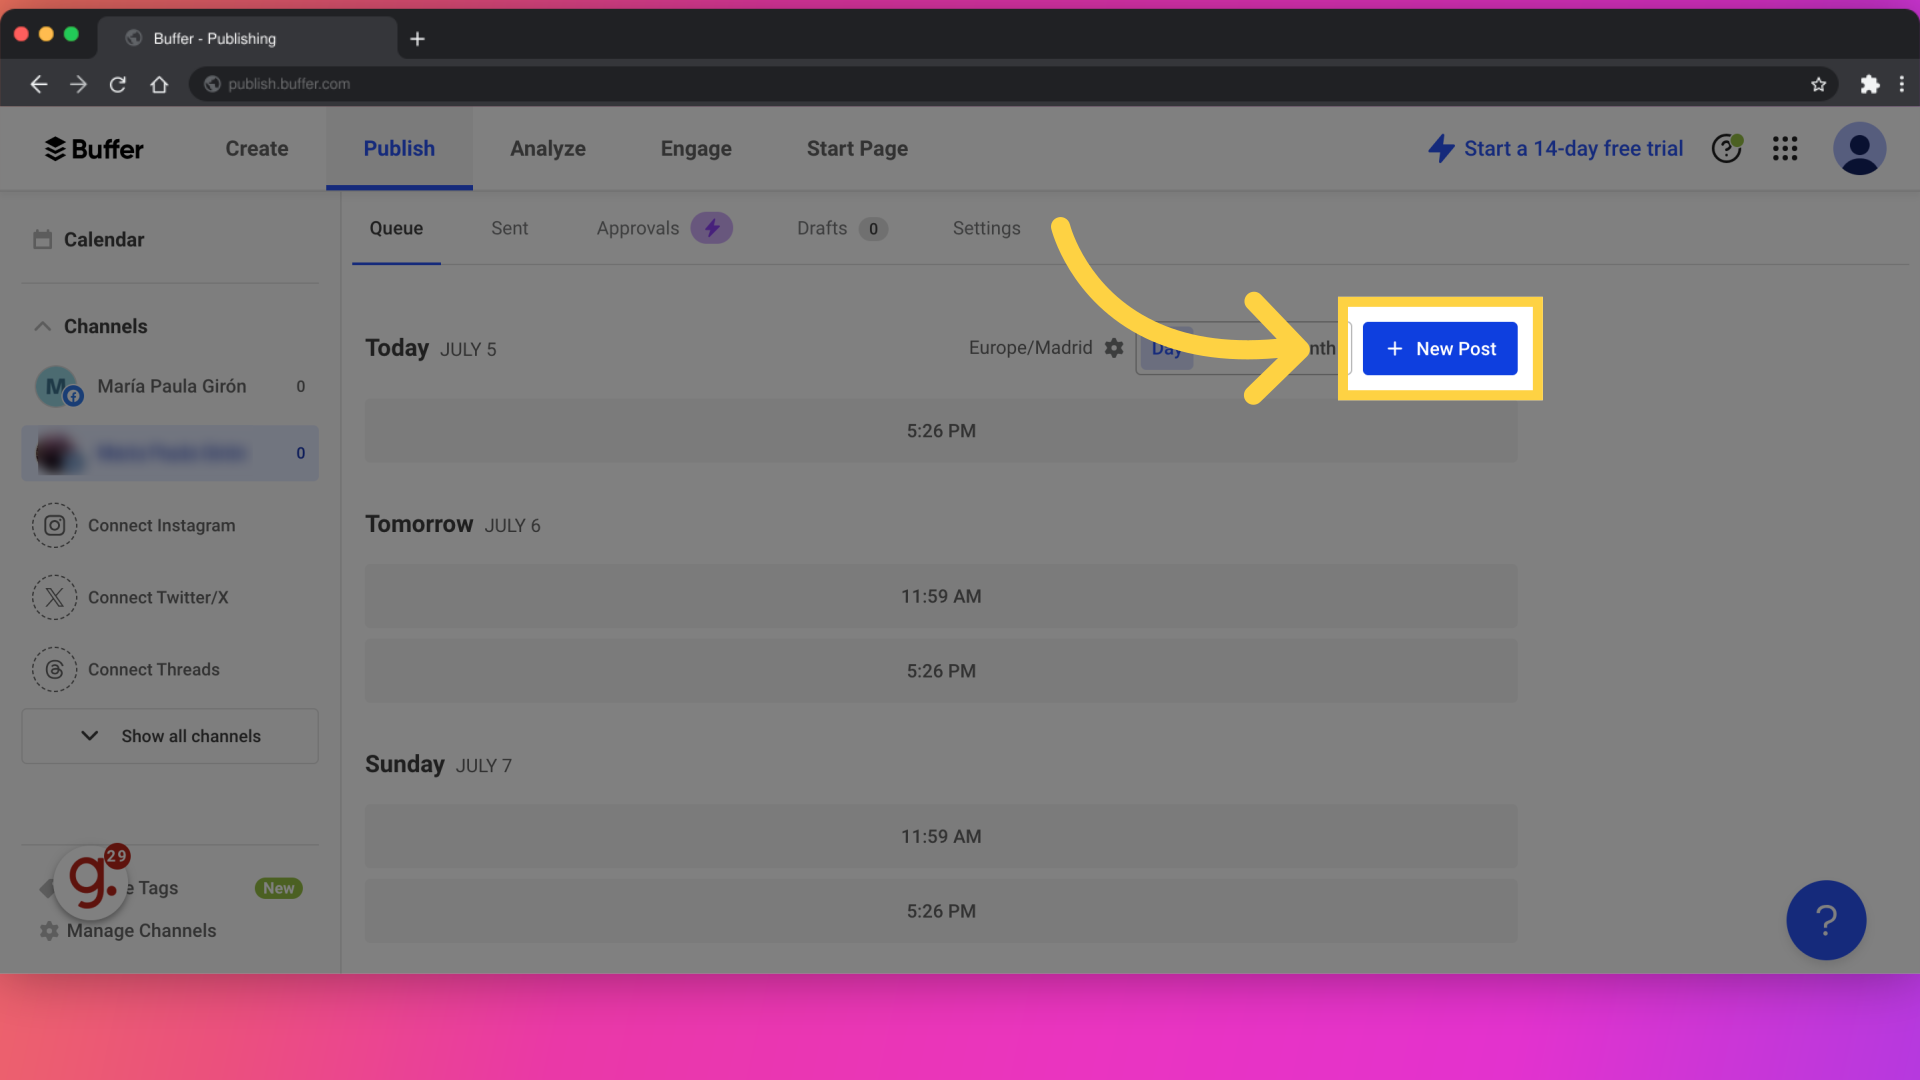Click the Approvals lightning badge

(x=712, y=229)
